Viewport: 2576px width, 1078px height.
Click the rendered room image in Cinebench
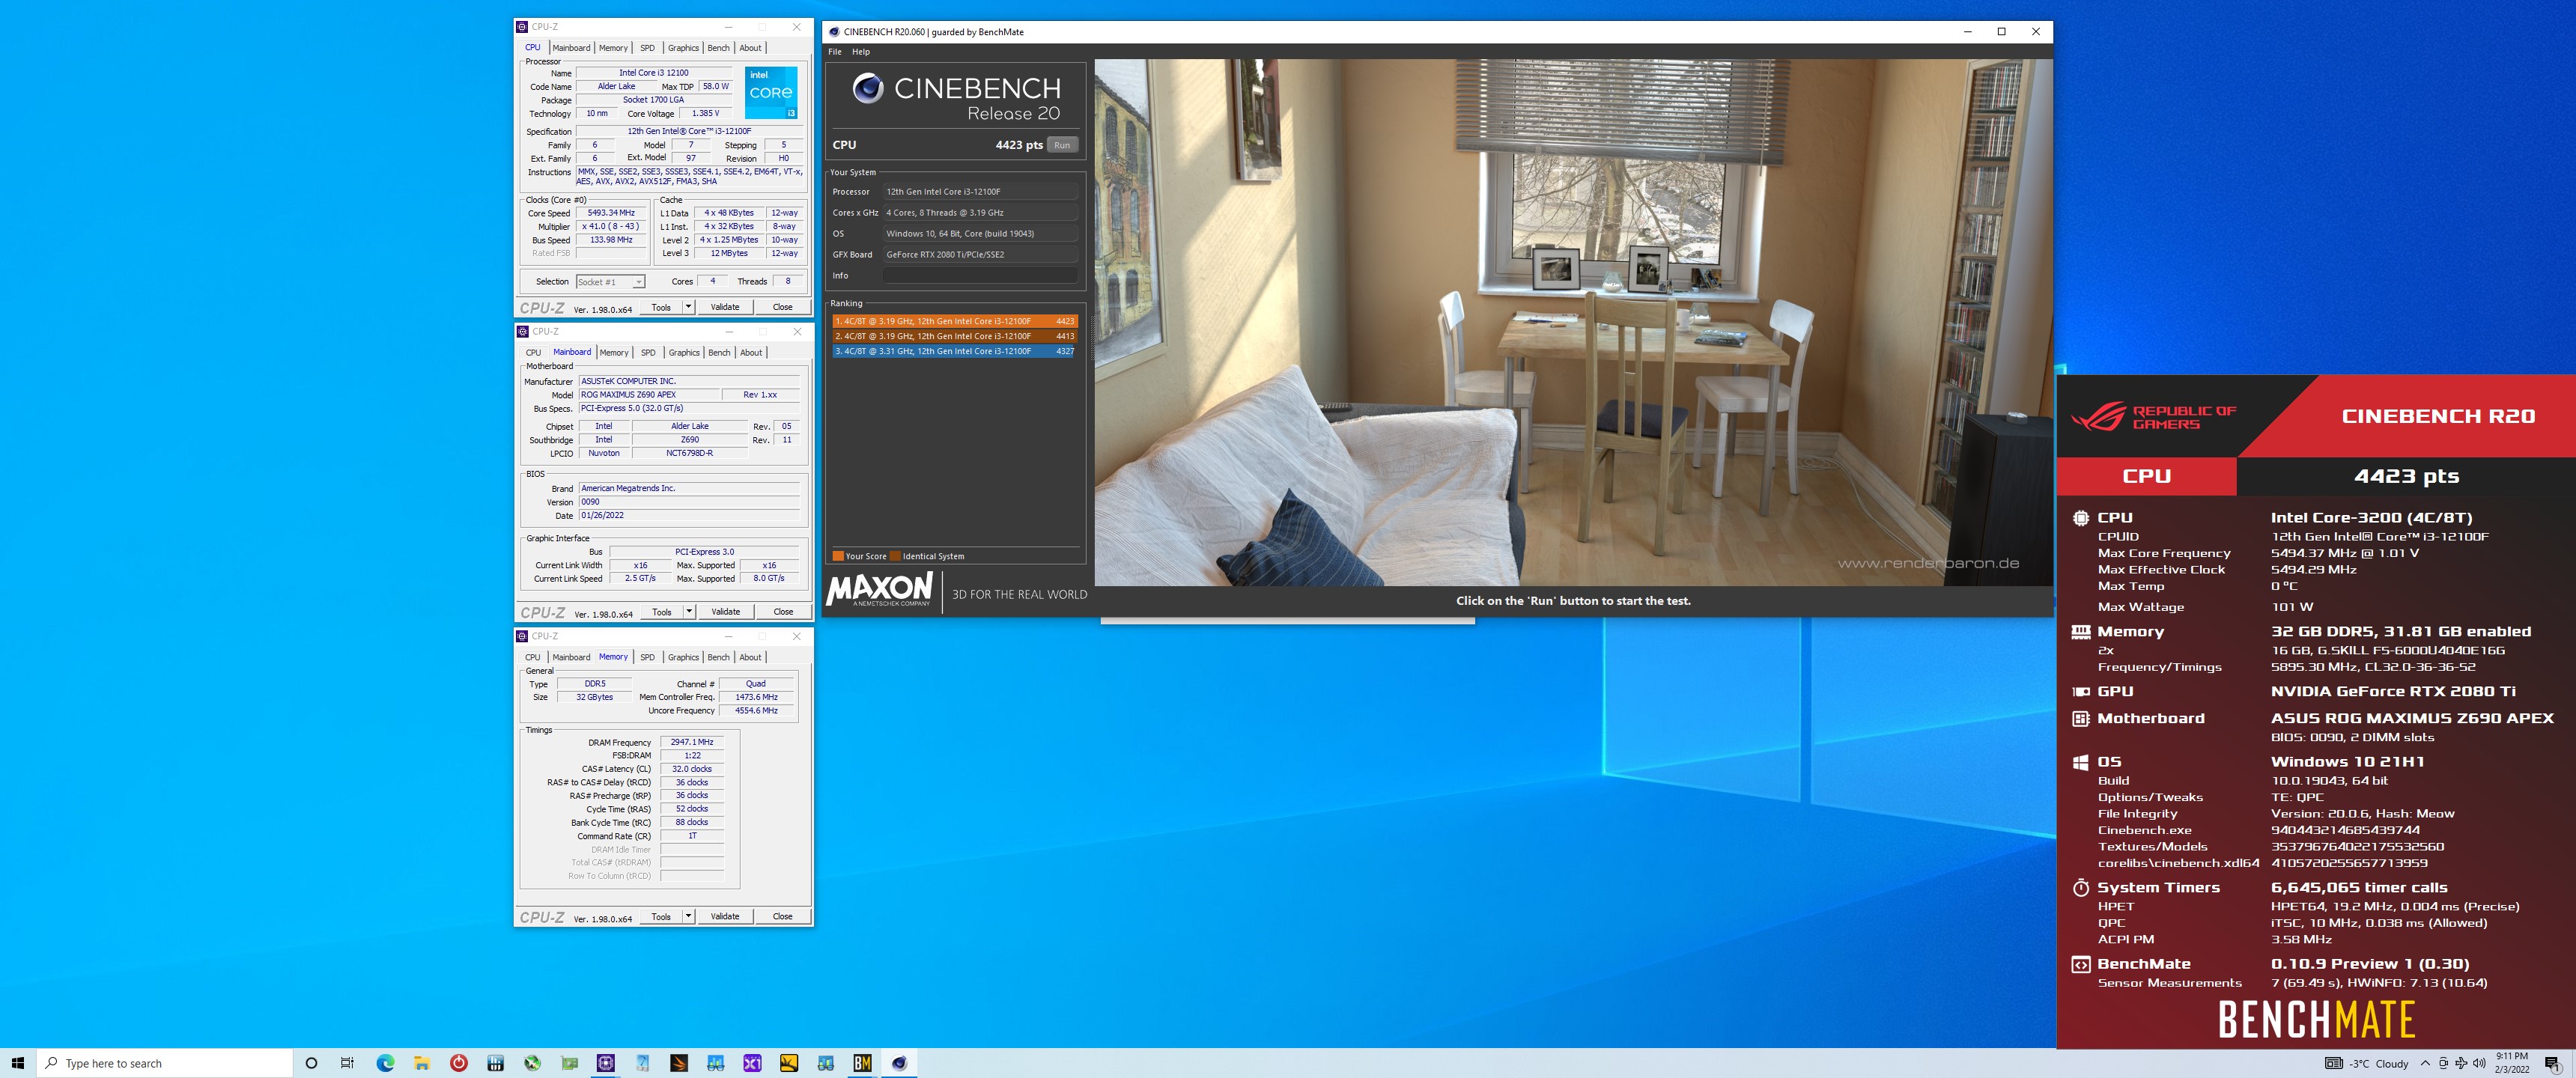(x=1573, y=322)
